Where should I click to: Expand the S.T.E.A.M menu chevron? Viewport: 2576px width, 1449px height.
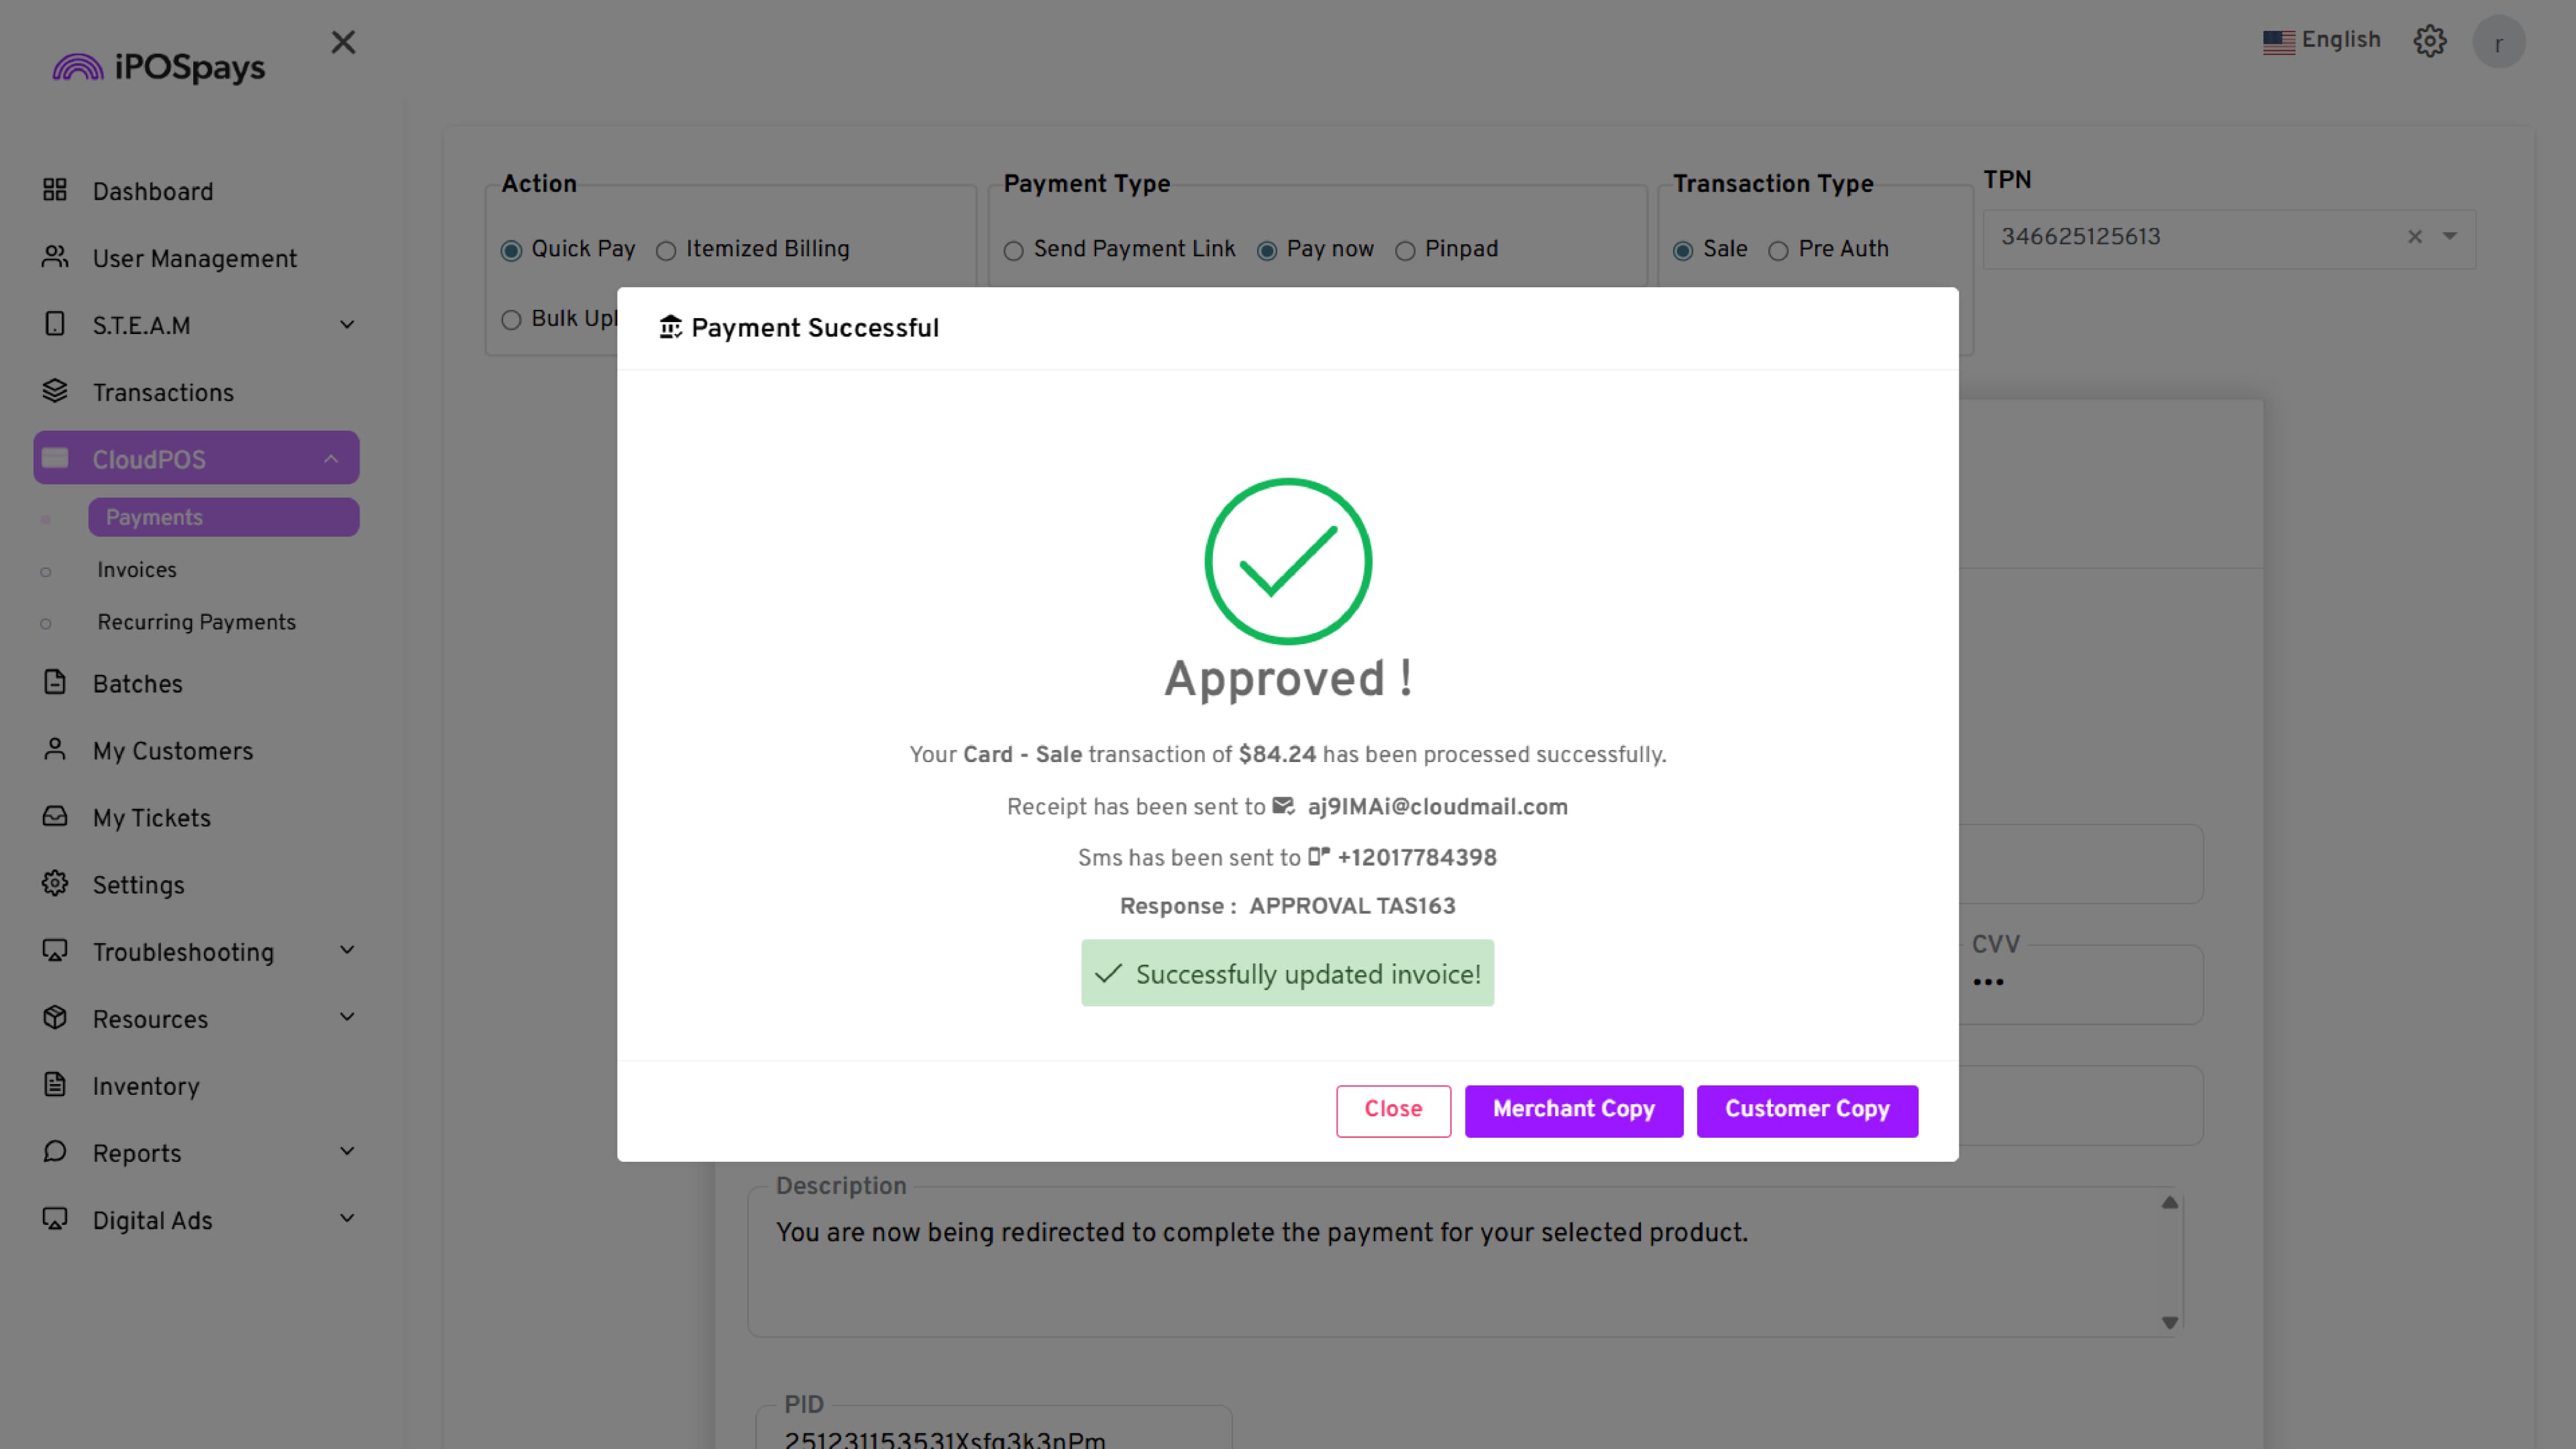347,325
